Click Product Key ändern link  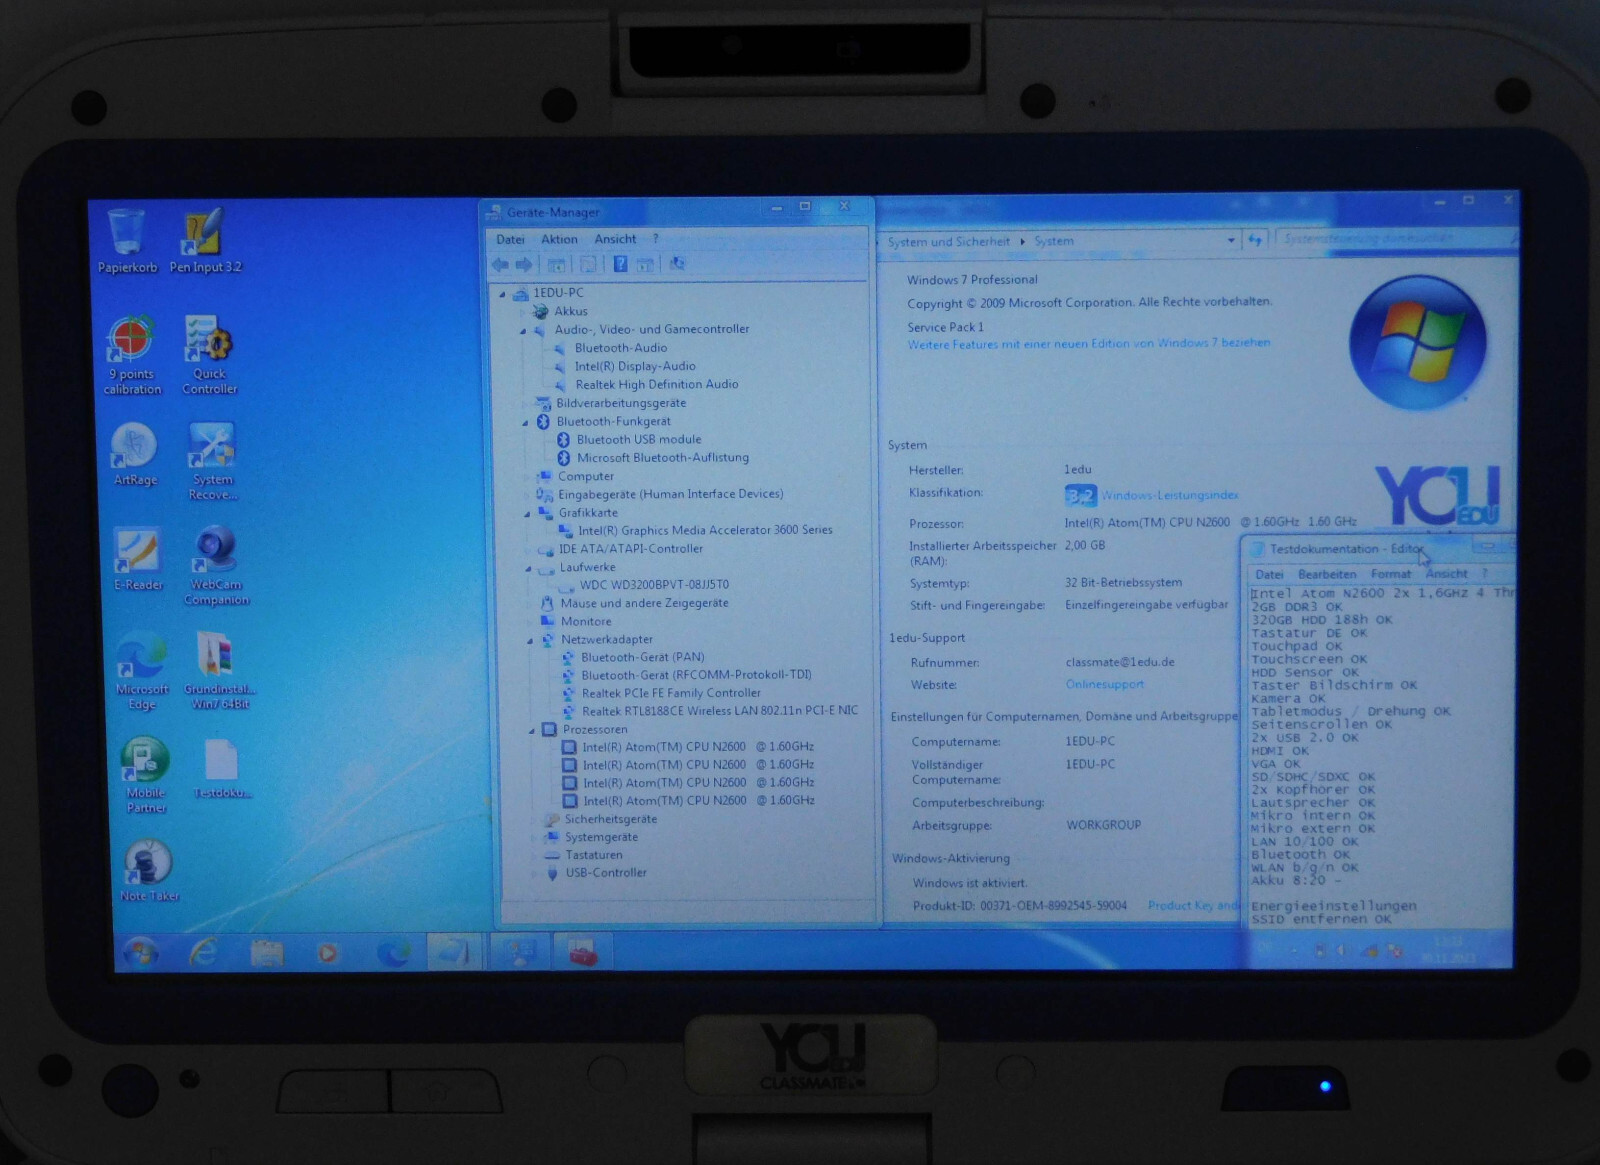pyautogui.click(x=1193, y=905)
